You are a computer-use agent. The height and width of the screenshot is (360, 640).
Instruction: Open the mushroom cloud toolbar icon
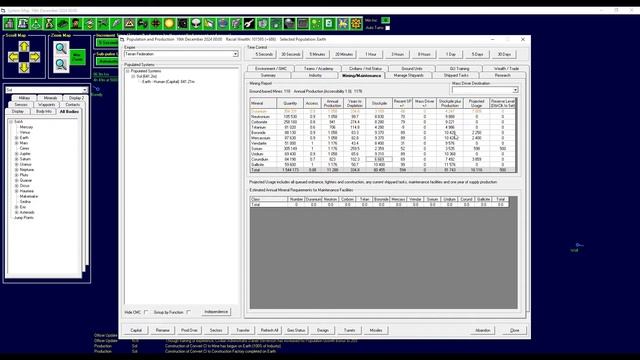(x=196, y=24)
